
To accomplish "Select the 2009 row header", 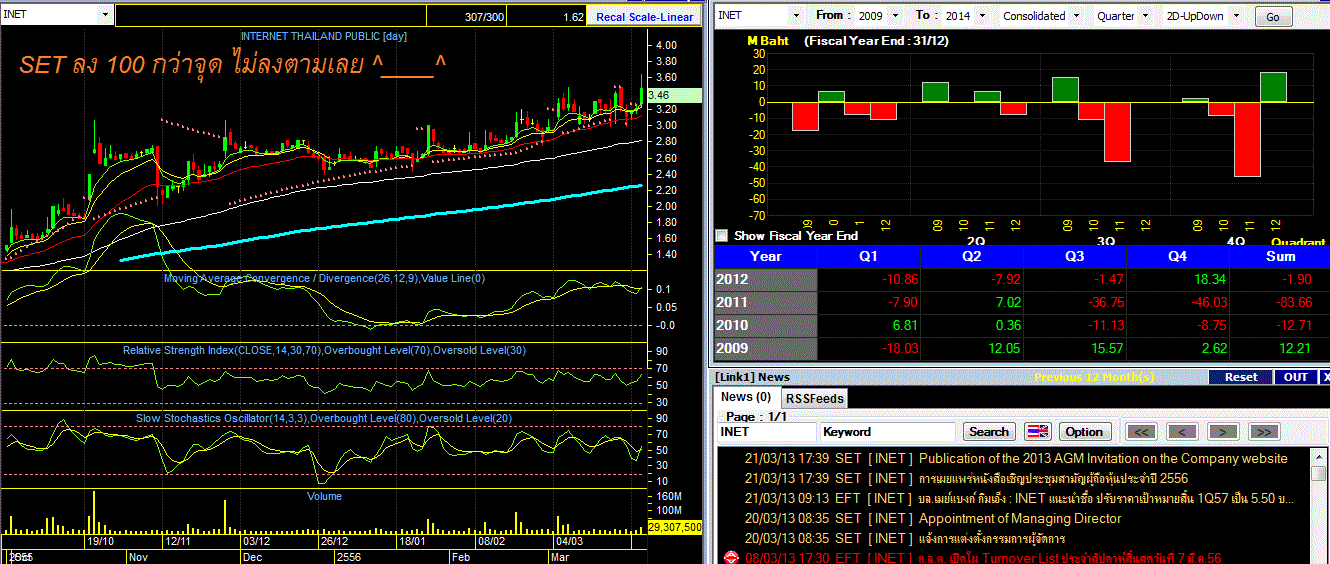I will [765, 348].
